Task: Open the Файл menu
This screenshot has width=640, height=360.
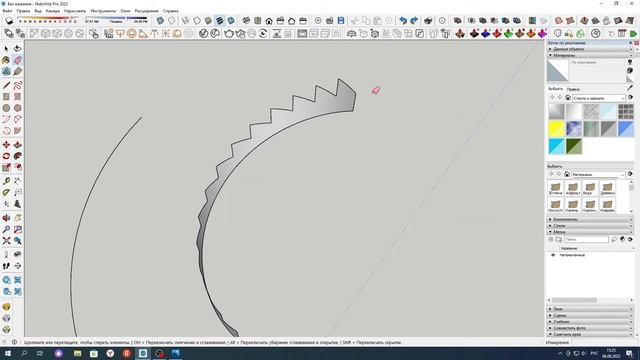Action: click(7, 11)
